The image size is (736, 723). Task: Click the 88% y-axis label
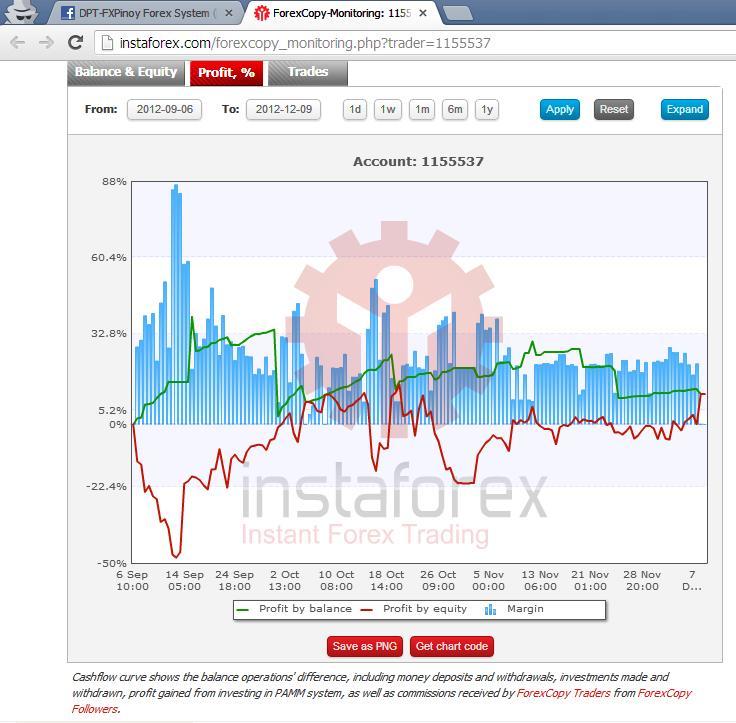click(114, 182)
